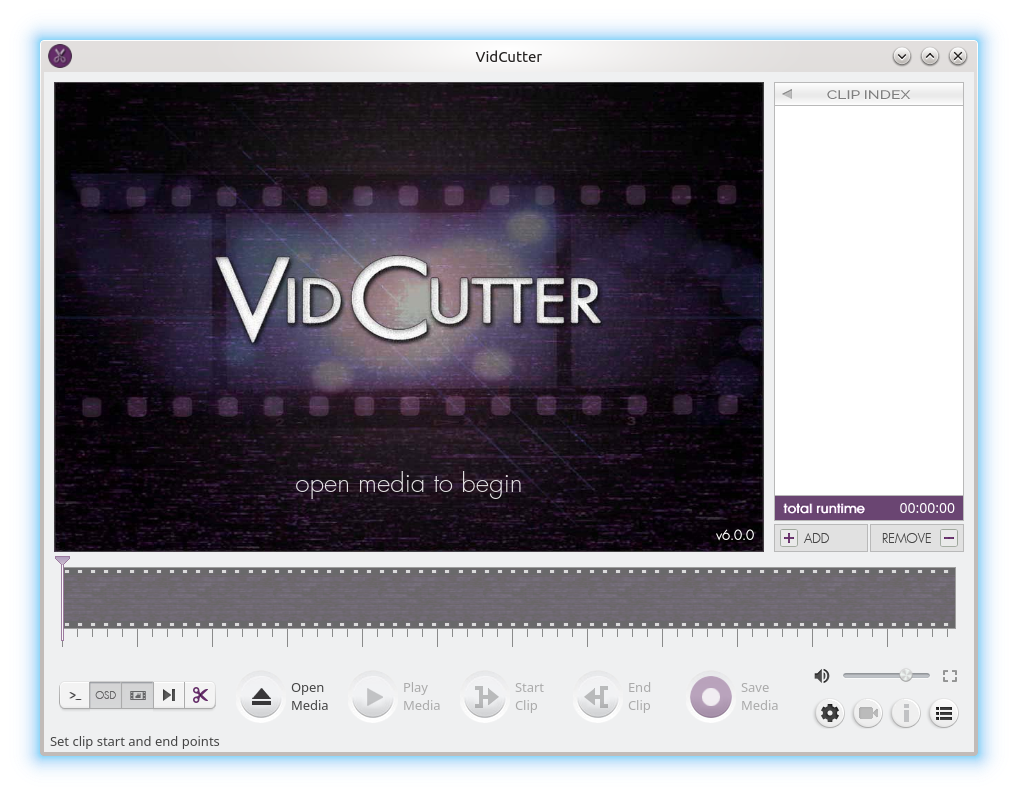
Task: Click the timeline playhead marker
Action: (x=62, y=561)
